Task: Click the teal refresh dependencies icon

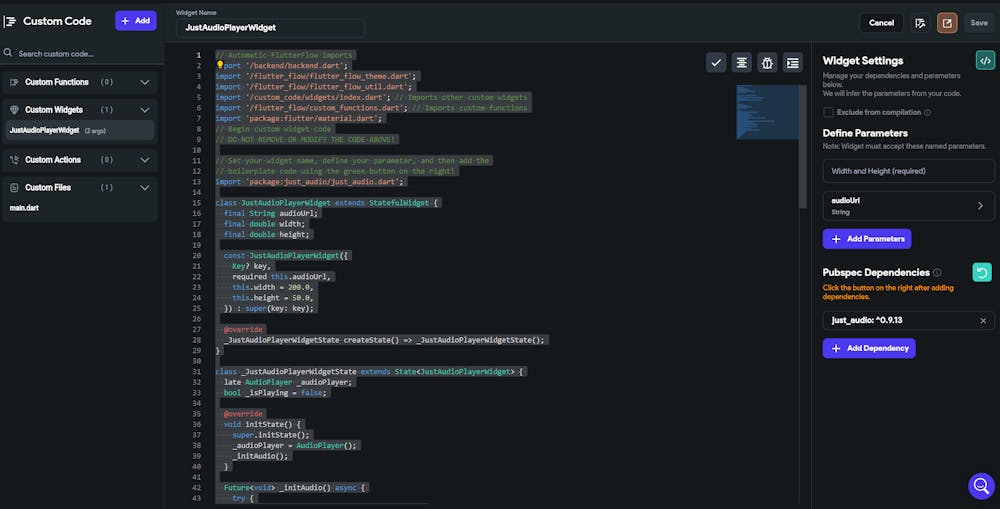Action: click(982, 272)
